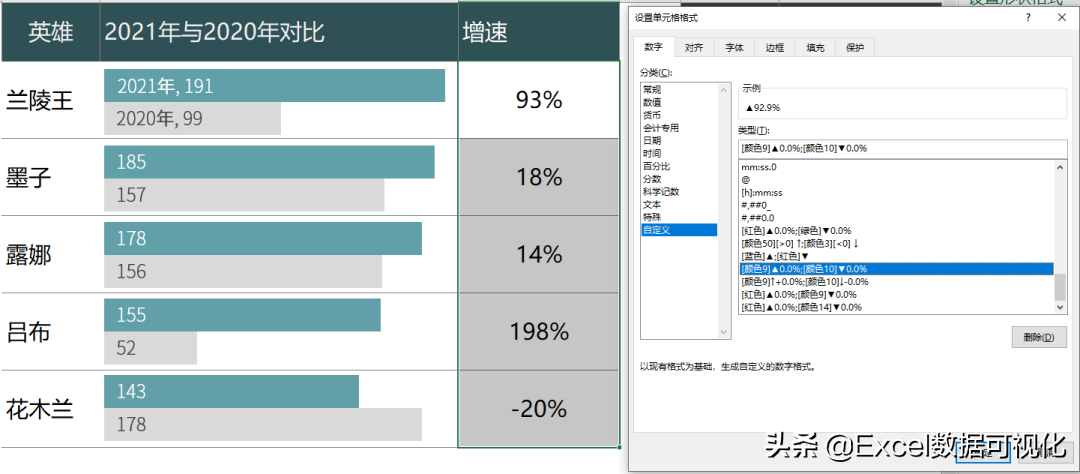Select the 花木兰 cell

click(51, 409)
